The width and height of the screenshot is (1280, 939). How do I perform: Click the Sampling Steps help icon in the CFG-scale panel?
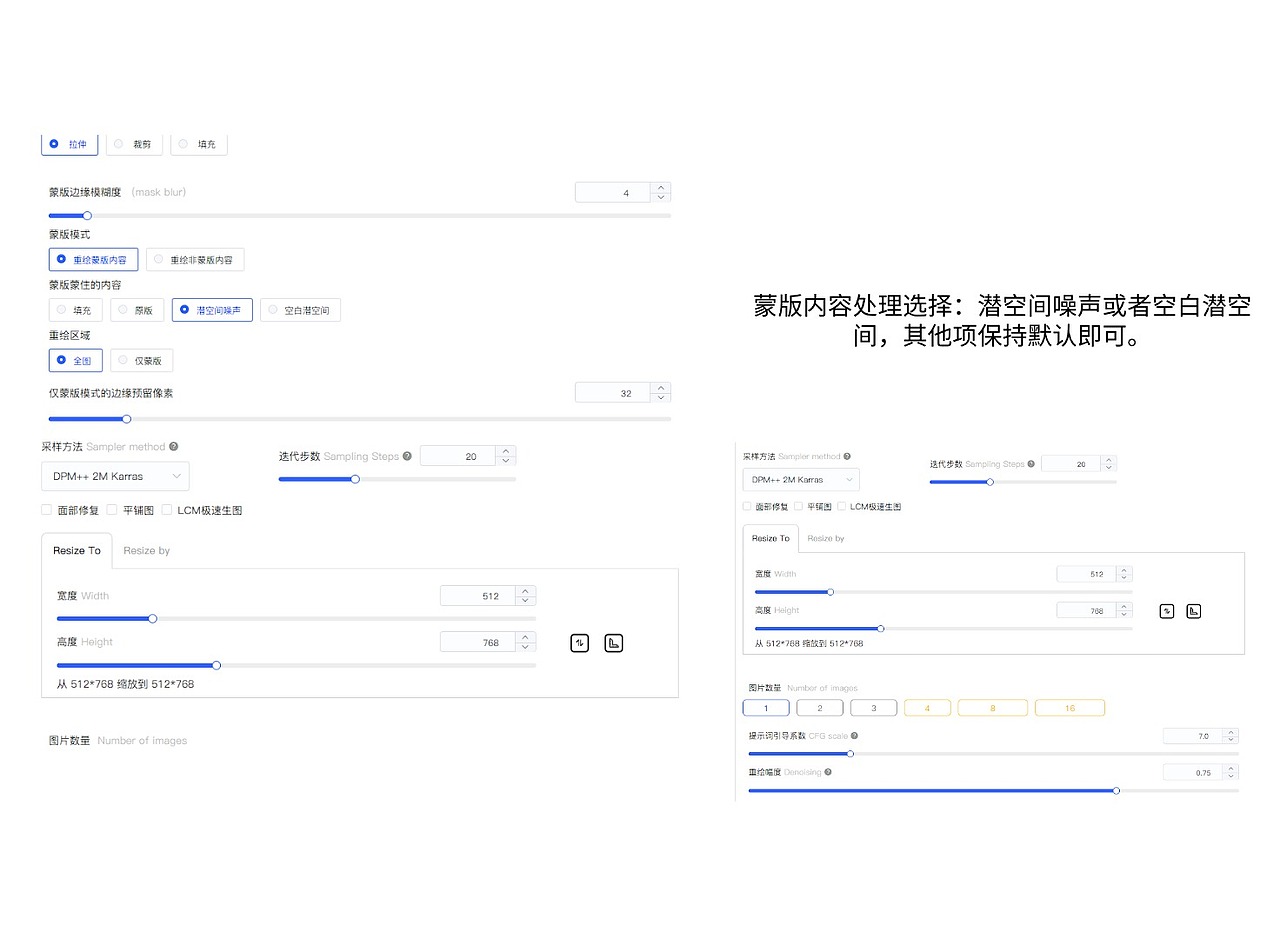point(1031,464)
